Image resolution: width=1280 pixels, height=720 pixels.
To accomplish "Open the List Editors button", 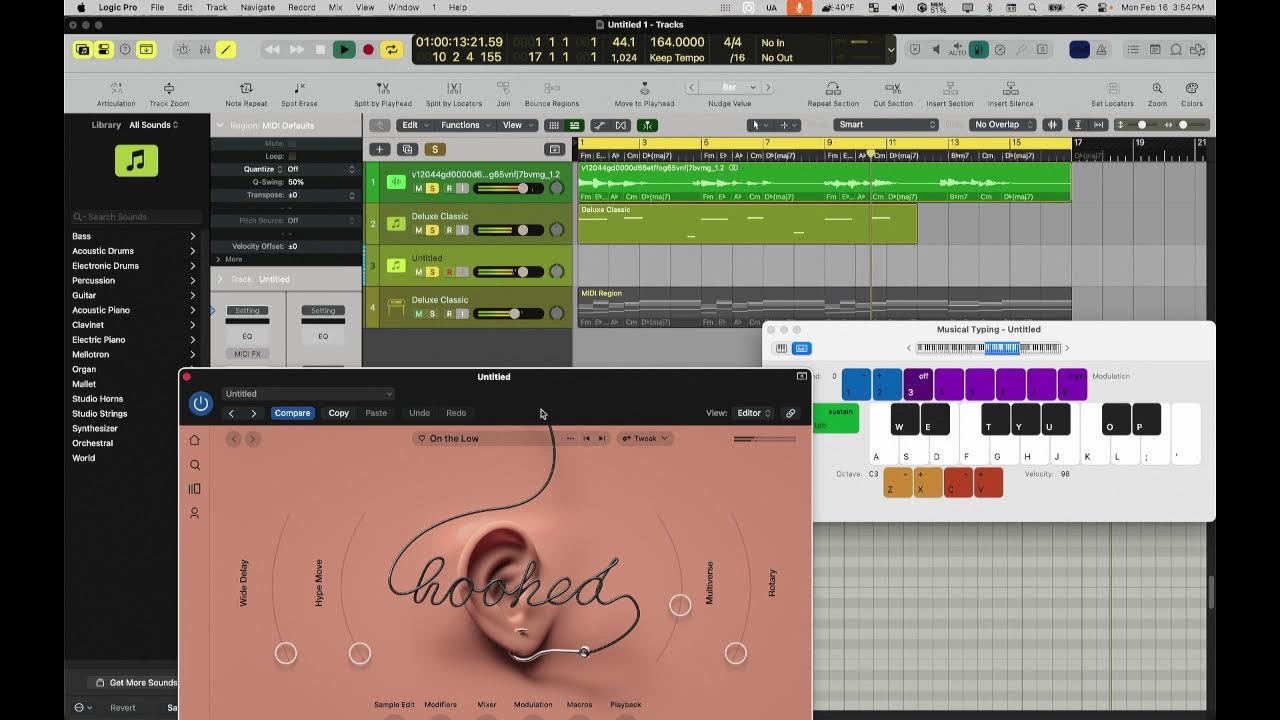I will pyautogui.click(x=1133, y=49).
